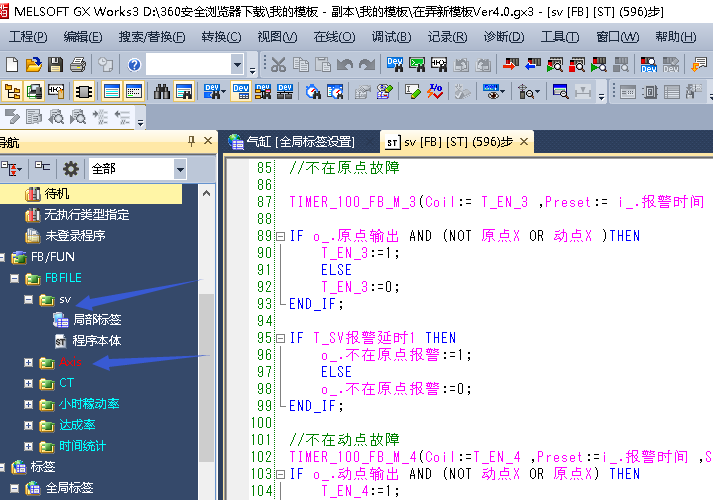713x500 pixels.
Task: Pin the navigation panel
Action: 192,141
